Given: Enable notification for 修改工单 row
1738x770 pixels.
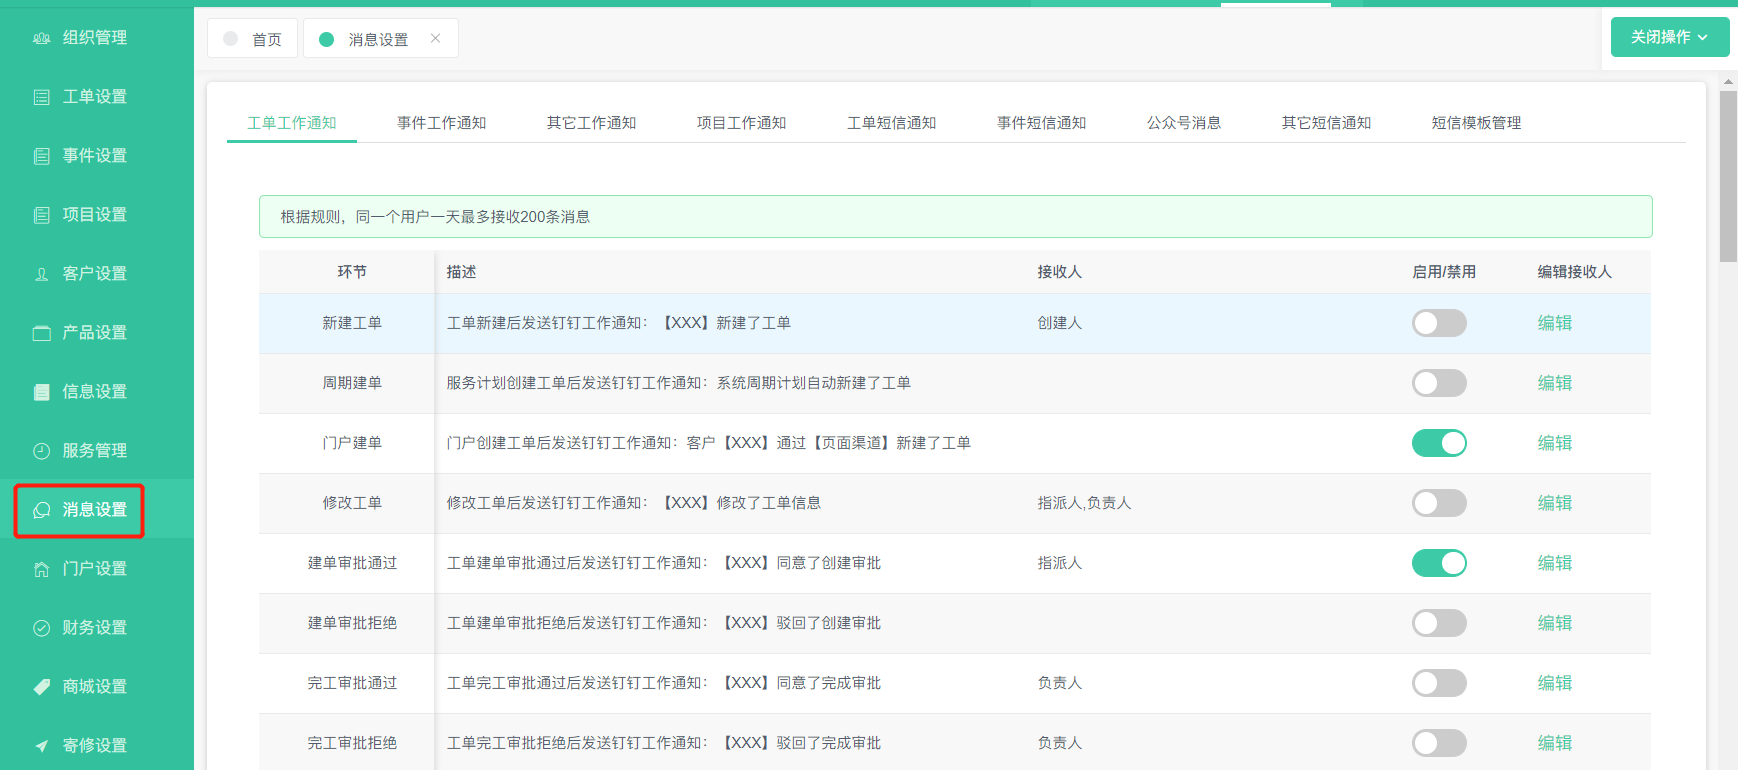Looking at the screenshot, I should [x=1439, y=503].
